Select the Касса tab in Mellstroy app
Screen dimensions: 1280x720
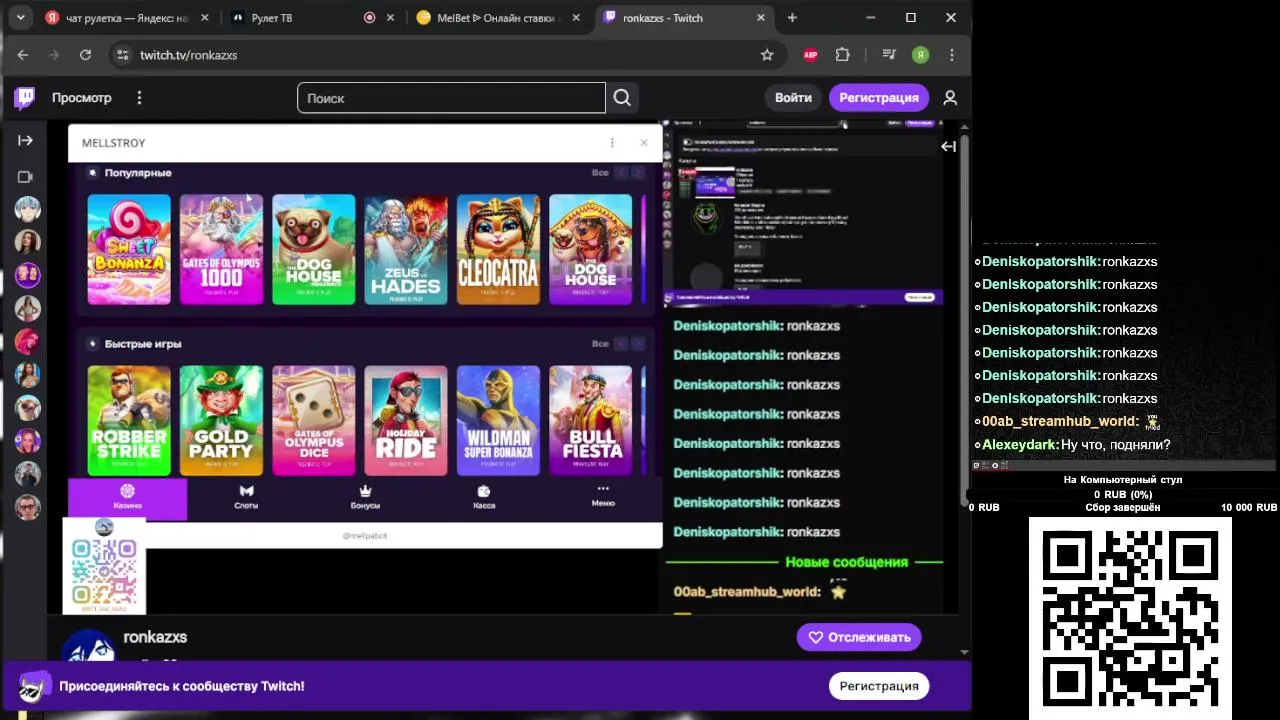(x=484, y=497)
